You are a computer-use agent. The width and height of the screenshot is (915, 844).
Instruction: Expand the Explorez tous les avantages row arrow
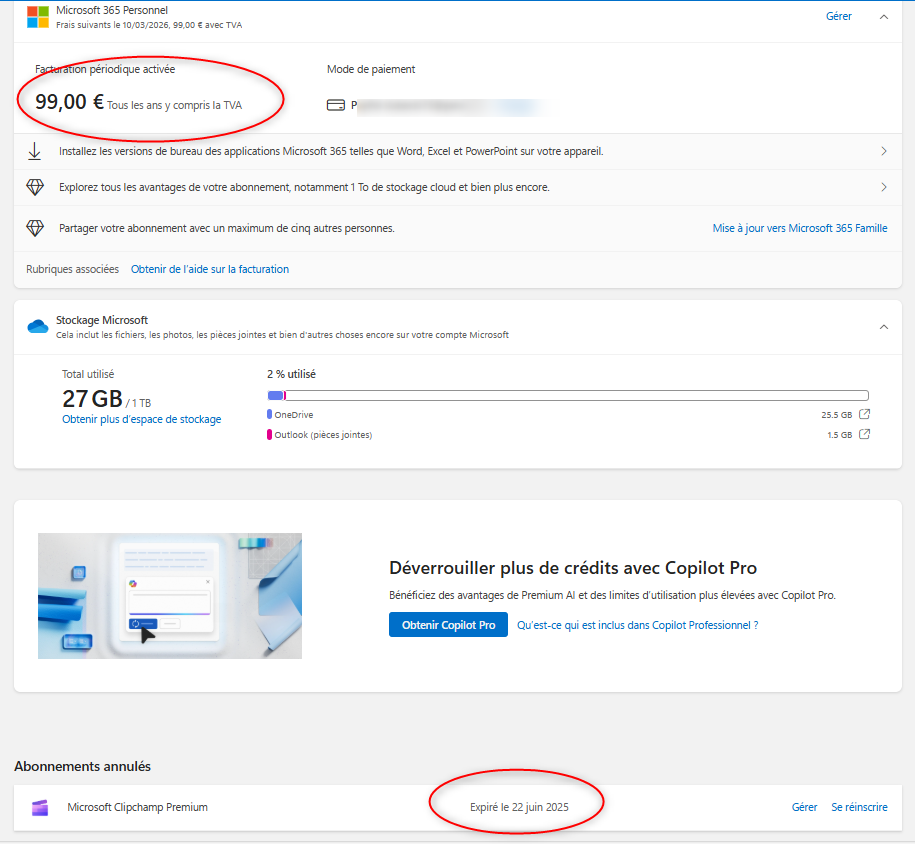point(884,187)
